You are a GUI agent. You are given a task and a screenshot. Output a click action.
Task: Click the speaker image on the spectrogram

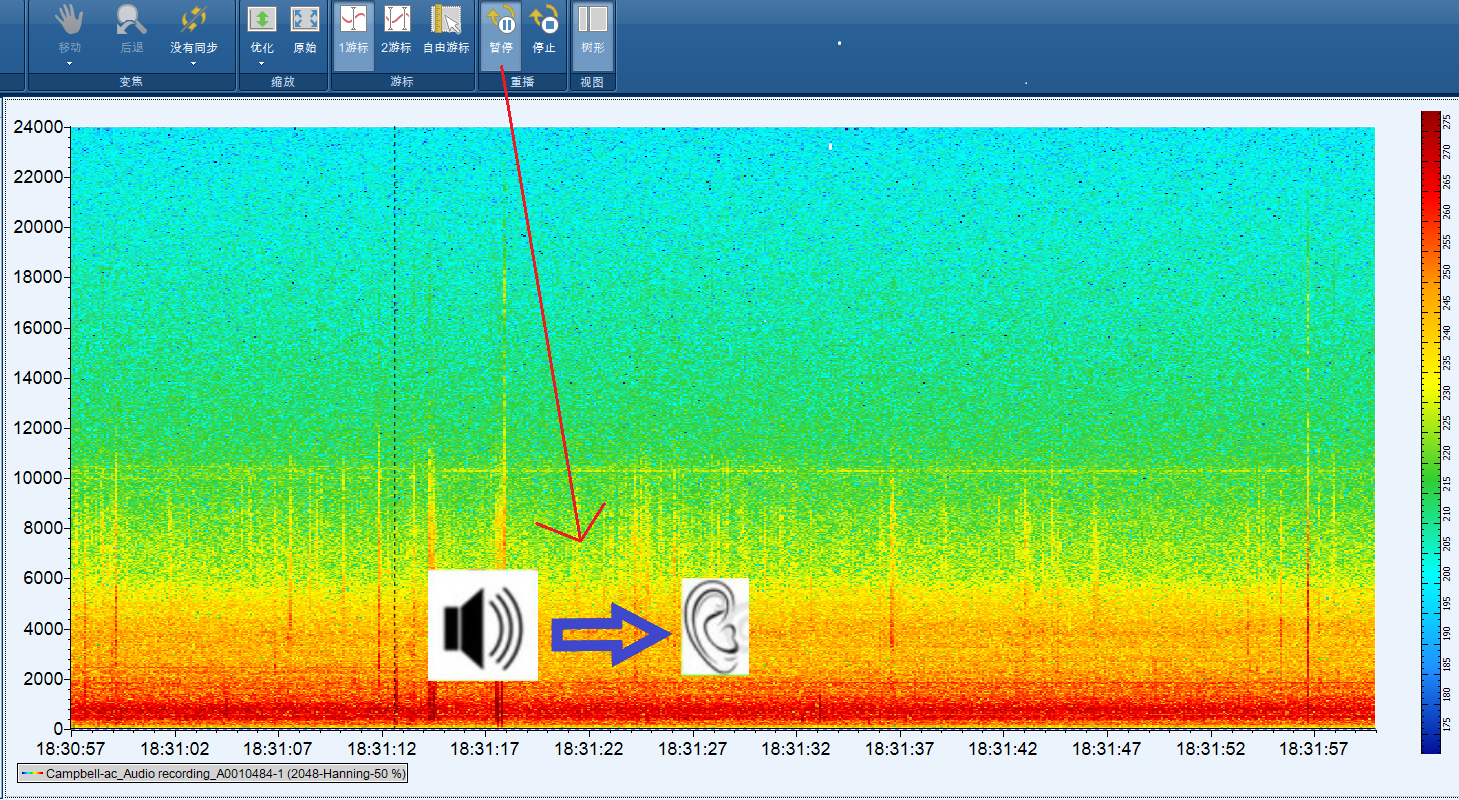pyautogui.click(x=482, y=625)
